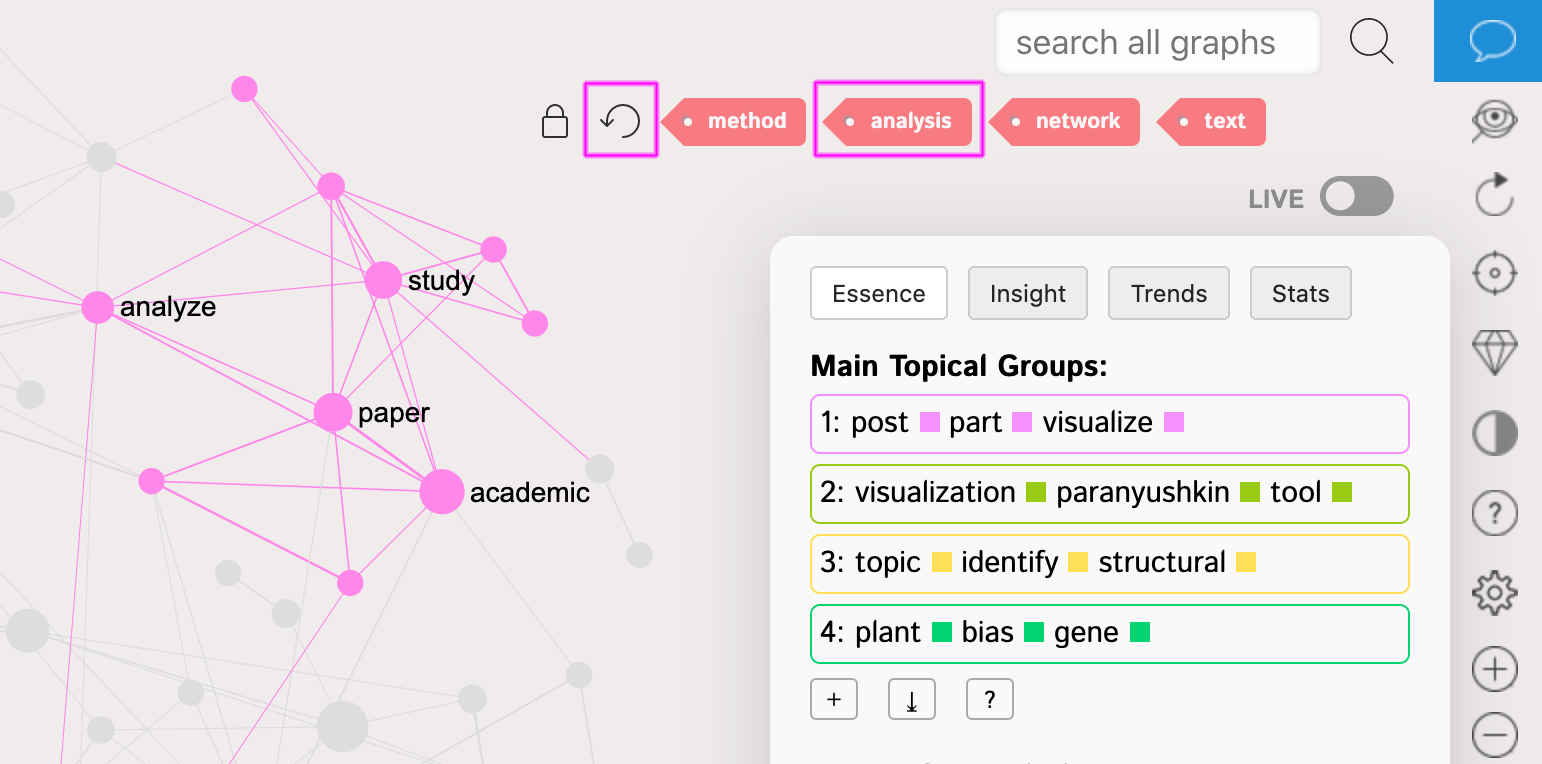Switch to the Insight tab
The image size is (1542, 764).
coord(1027,293)
